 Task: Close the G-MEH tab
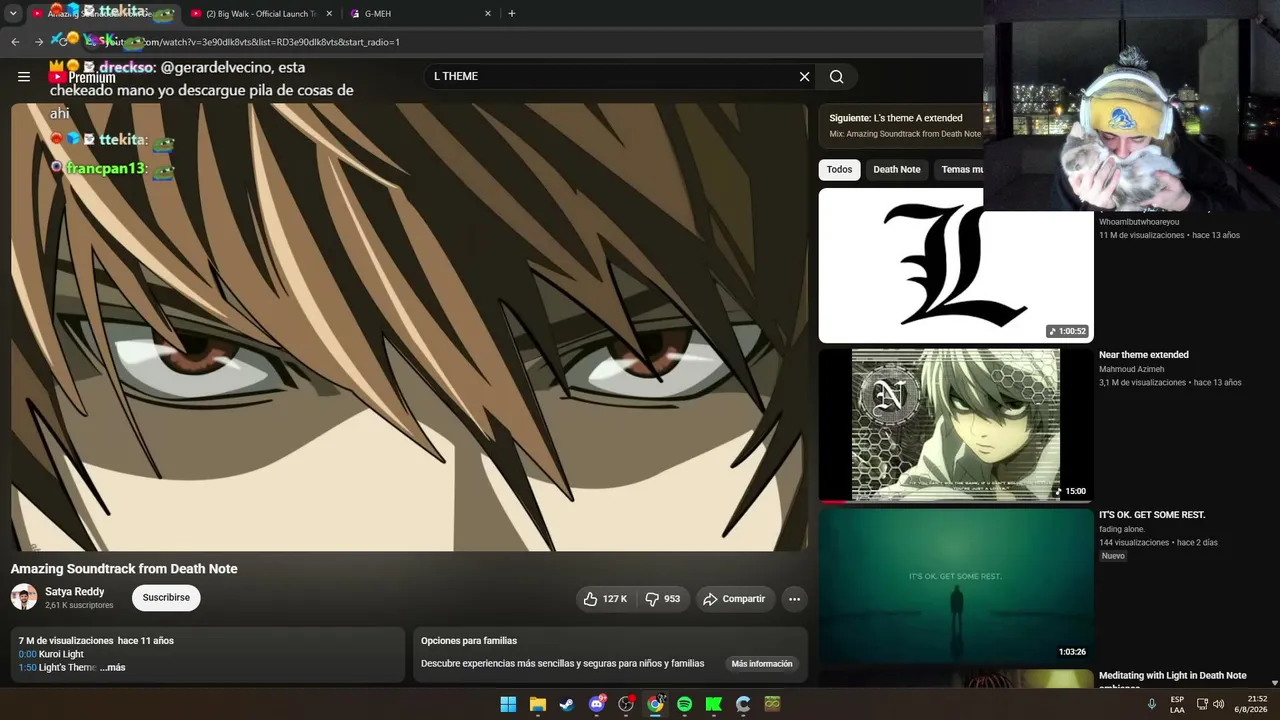click(488, 14)
